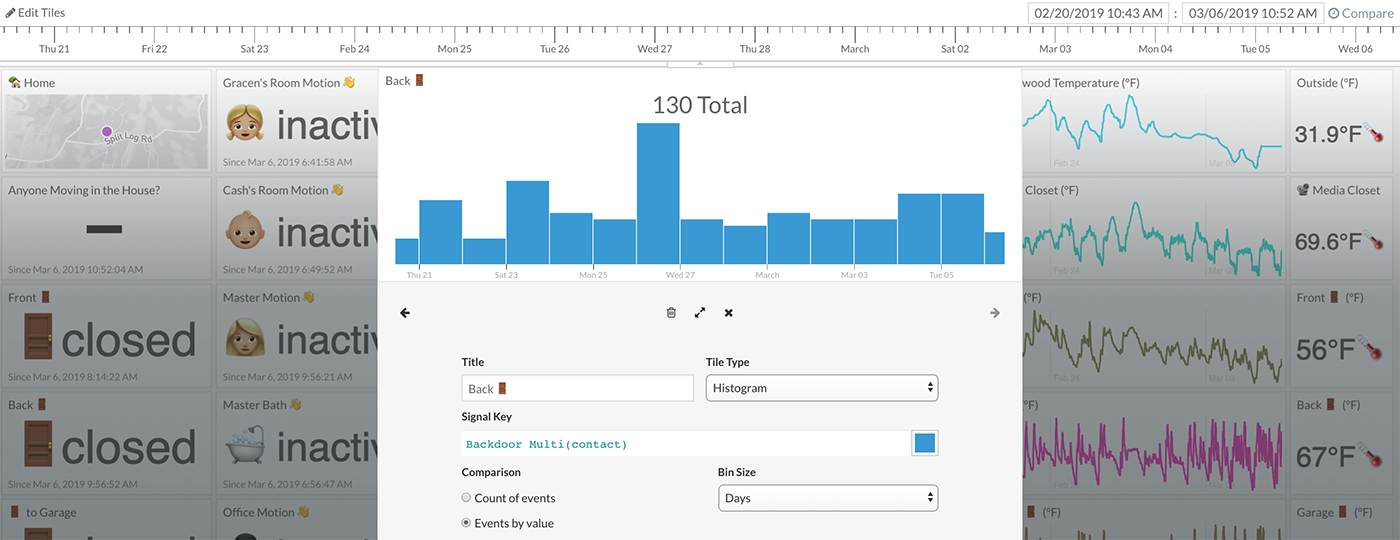Click the start date 02/20/2019 field
This screenshot has height=540, width=1400.
tap(1099, 13)
